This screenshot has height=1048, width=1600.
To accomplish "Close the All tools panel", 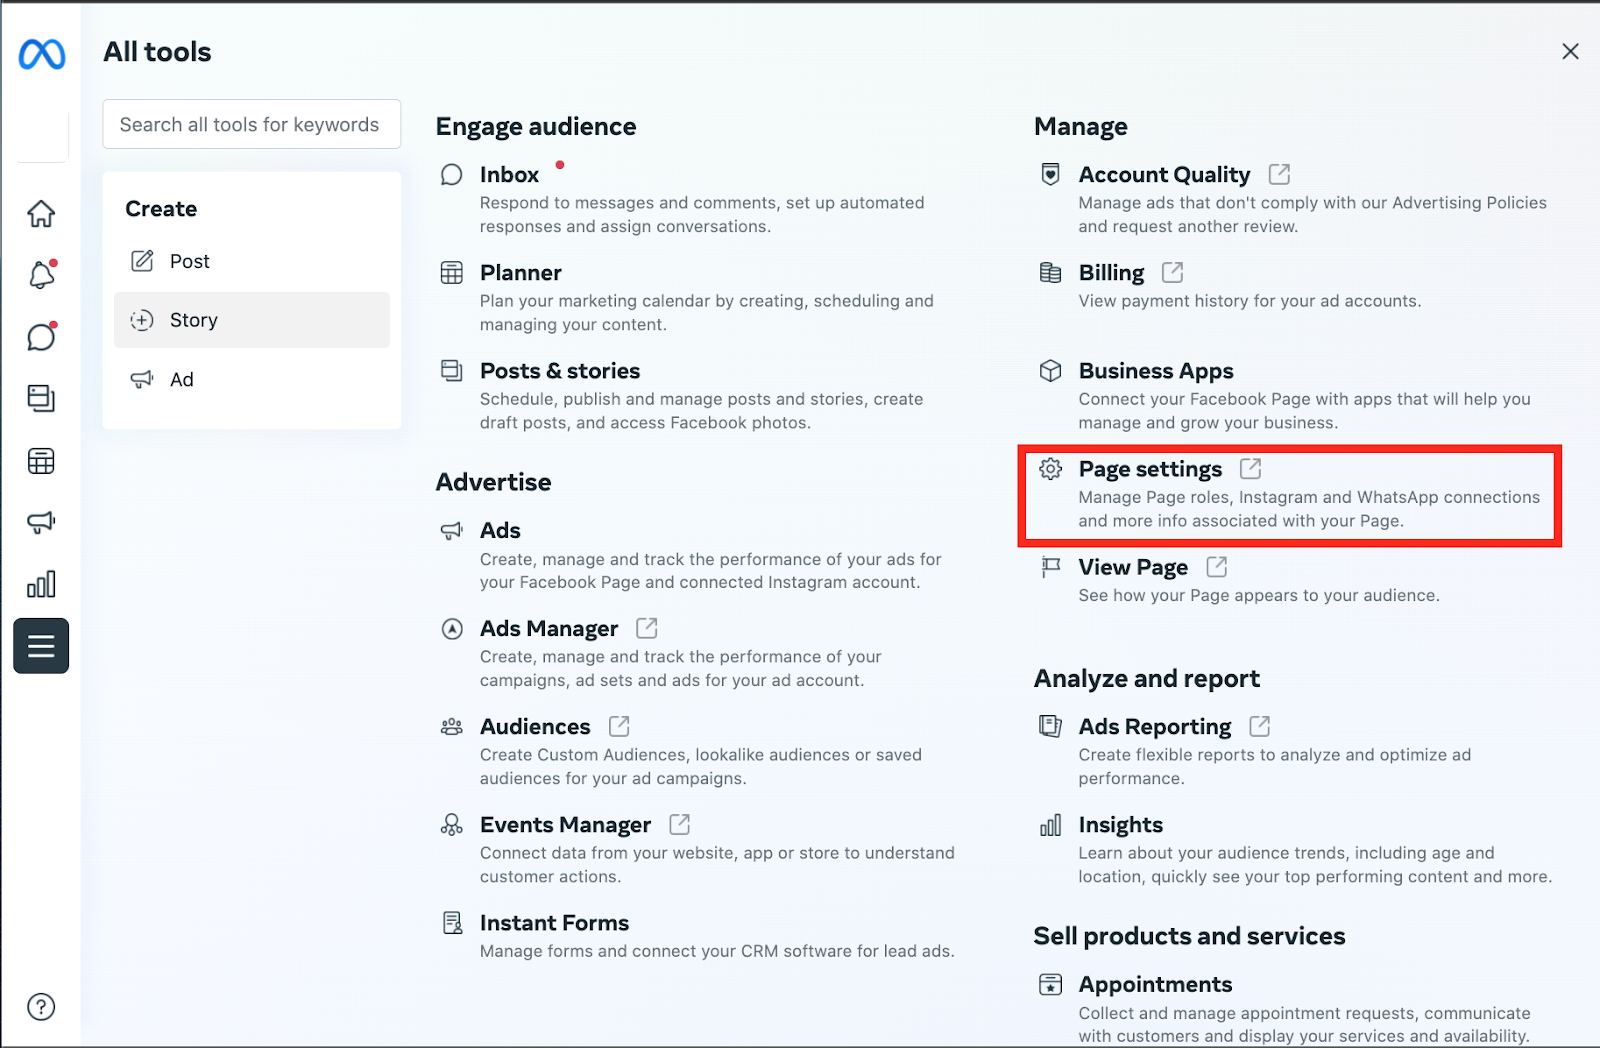I will tap(1570, 51).
